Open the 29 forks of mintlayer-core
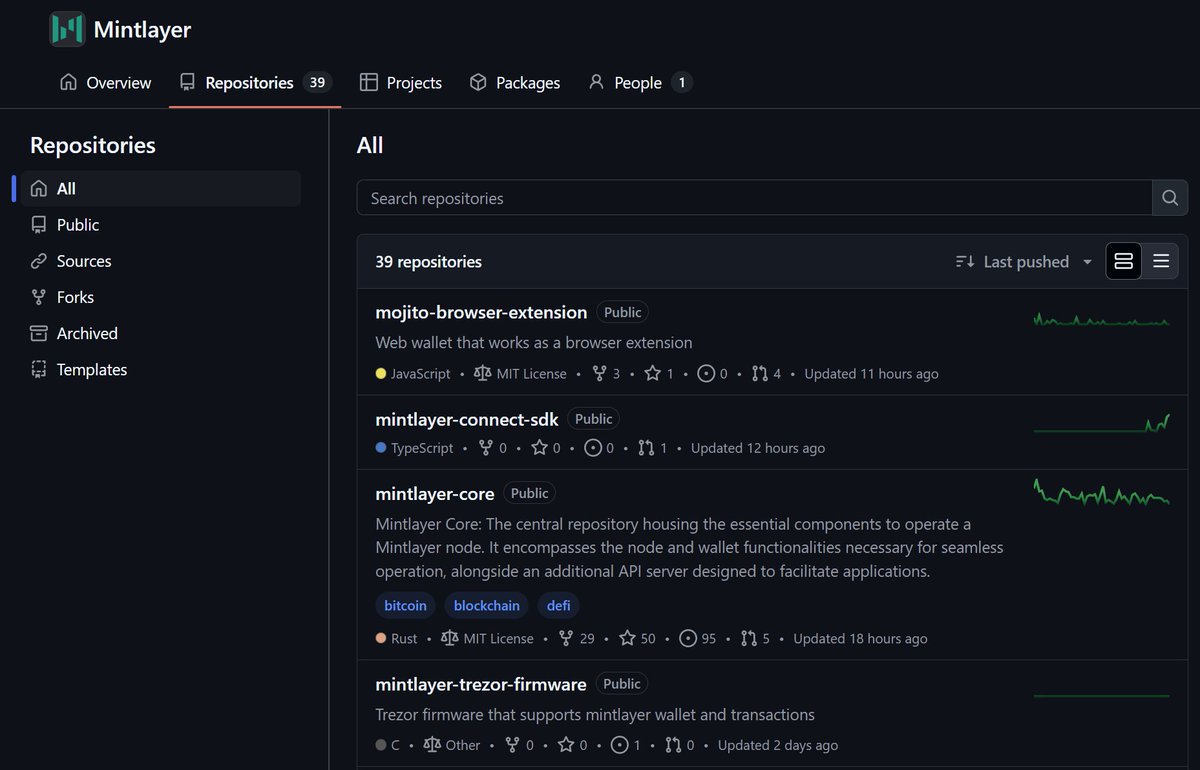Image resolution: width=1200 pixels, height=770 pixels. point(577,638)
